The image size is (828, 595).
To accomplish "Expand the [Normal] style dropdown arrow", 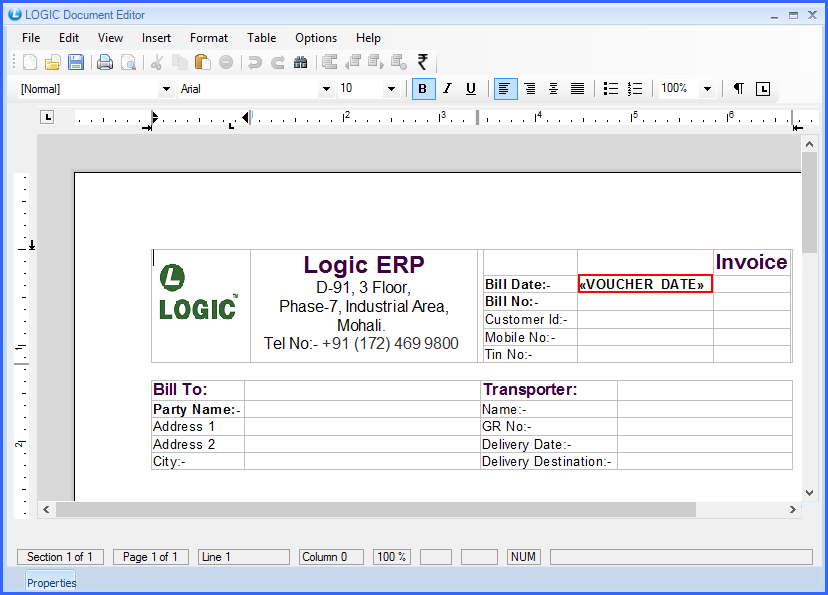I will pos(166,89).
